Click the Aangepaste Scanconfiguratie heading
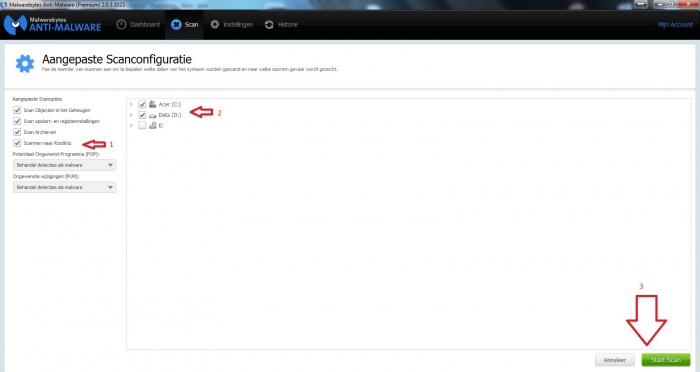 point(117,59)
